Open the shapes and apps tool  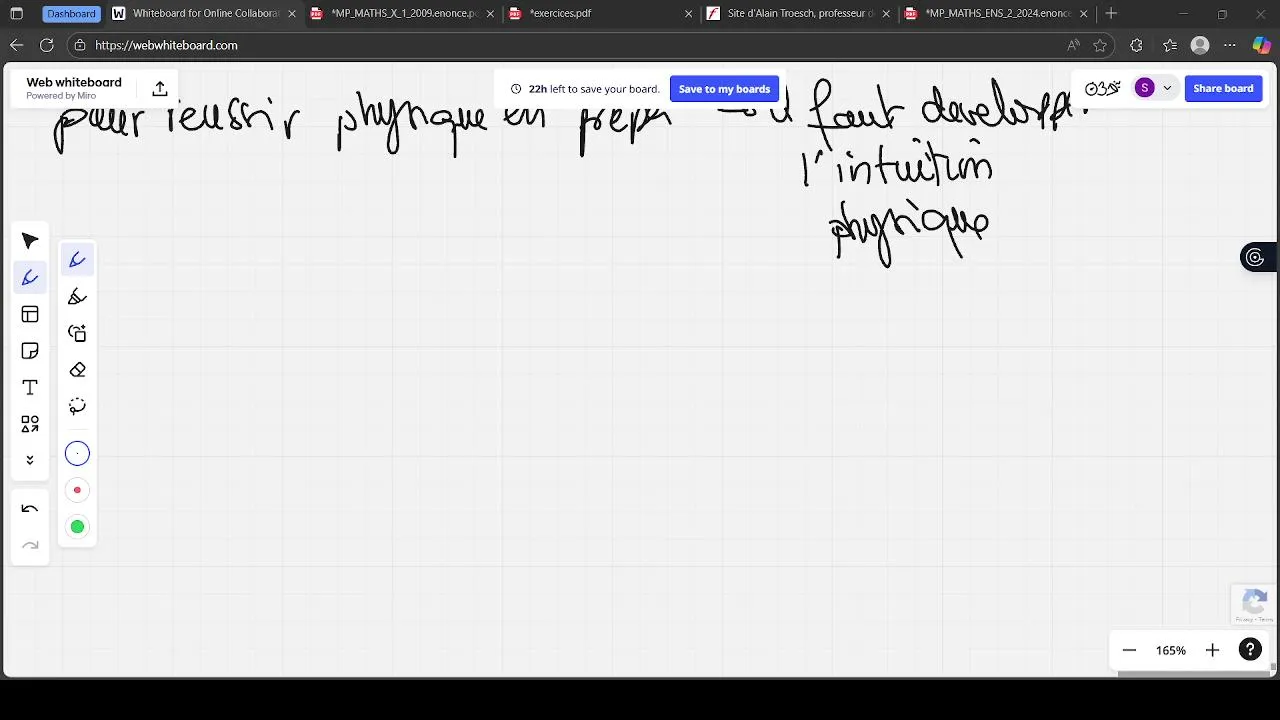[30, 424]
